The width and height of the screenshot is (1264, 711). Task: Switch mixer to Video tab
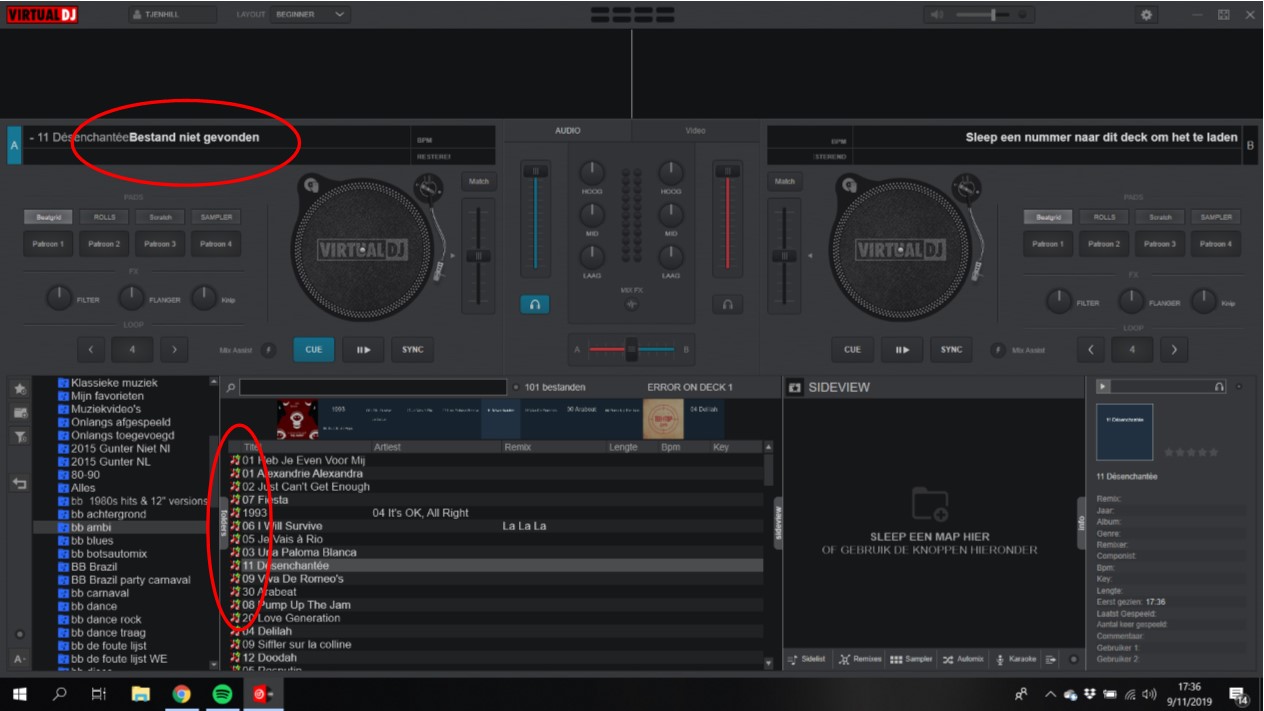[x=695, y=131]
